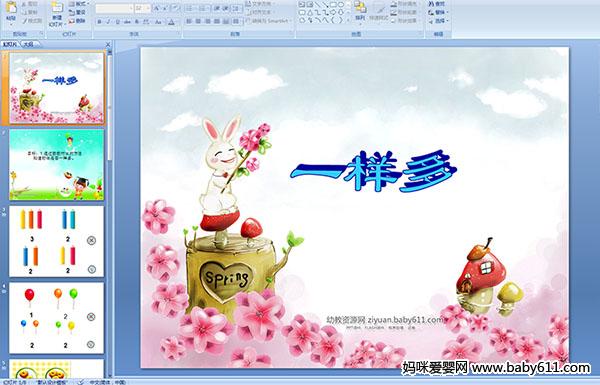Click the Delete (删除) slide command
Screen dimensions: 600x385
78,21
